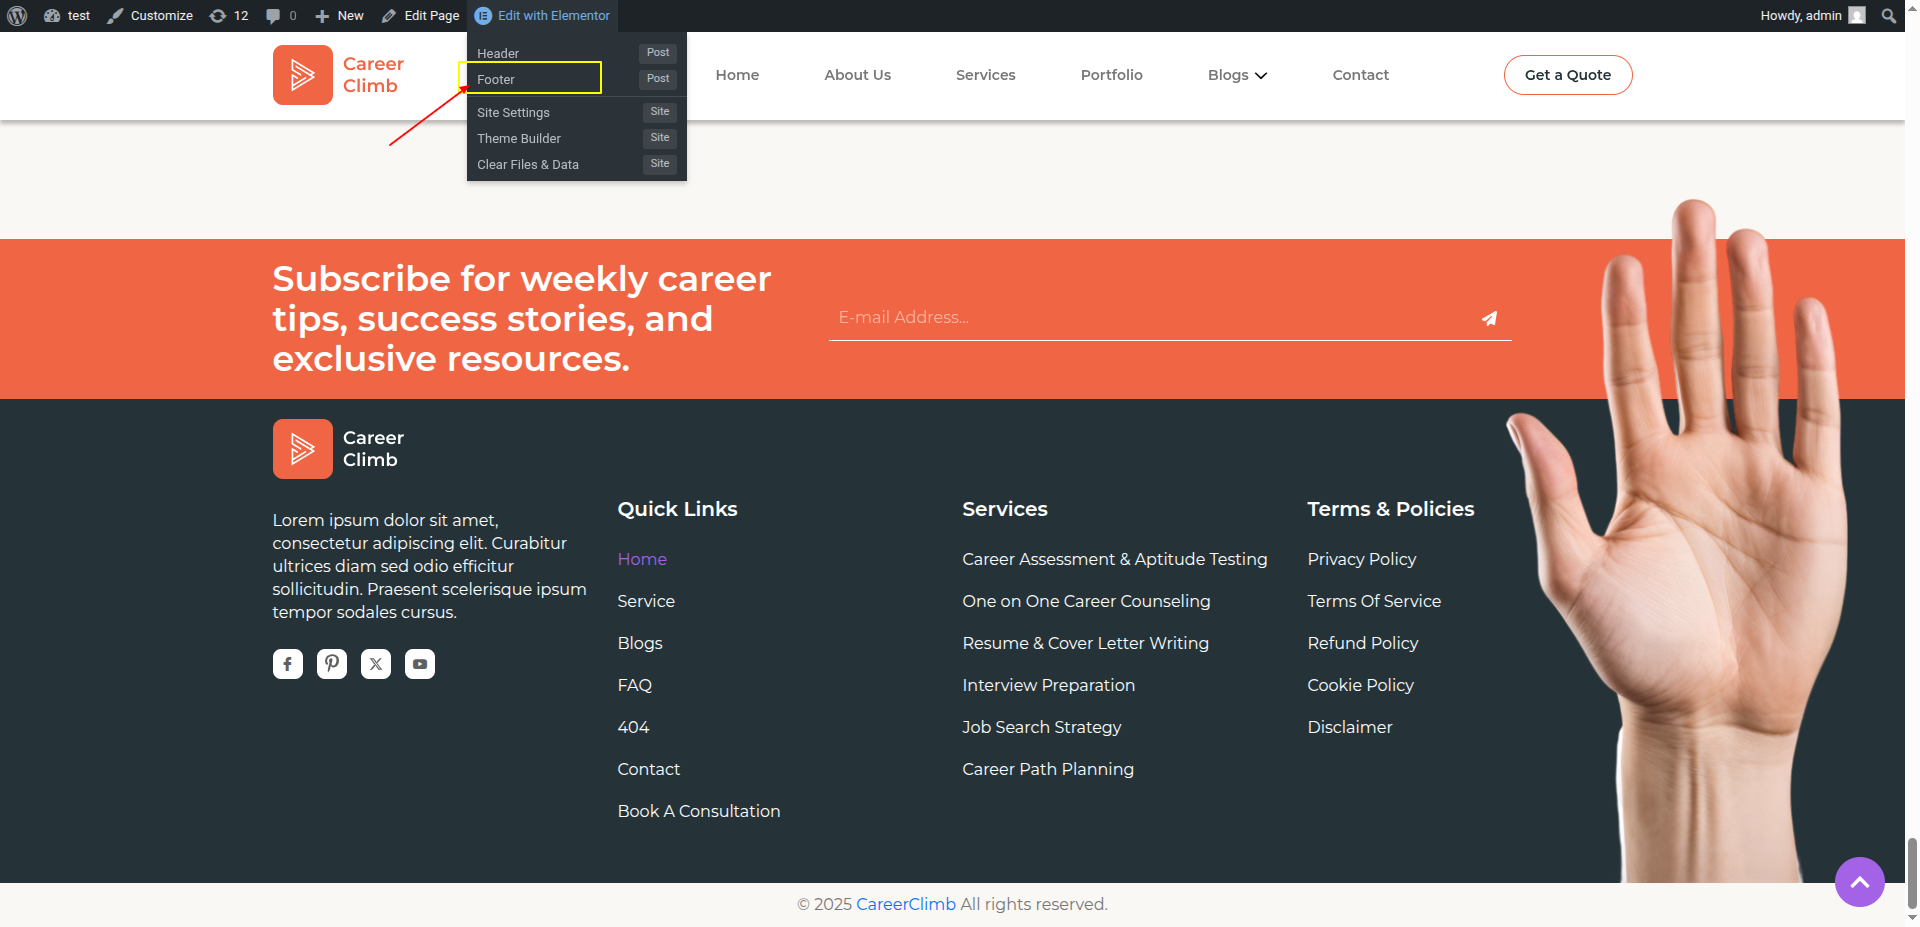1920x927 pixels.
Task: View the 12 pending updates
Action: [x=229, y=16]
